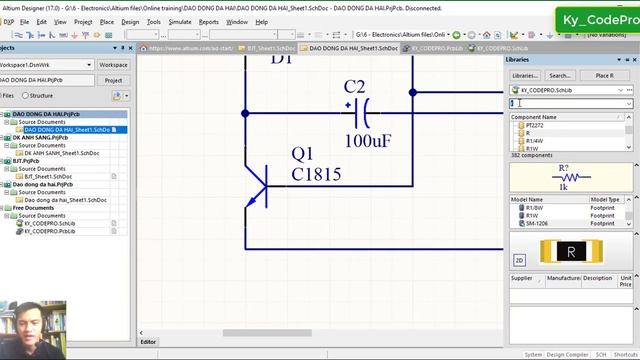The width and height of the screenshot is (640, 360).
Task: Click the SM-1206 footprint 3D preview
Action: pos(571,251)
